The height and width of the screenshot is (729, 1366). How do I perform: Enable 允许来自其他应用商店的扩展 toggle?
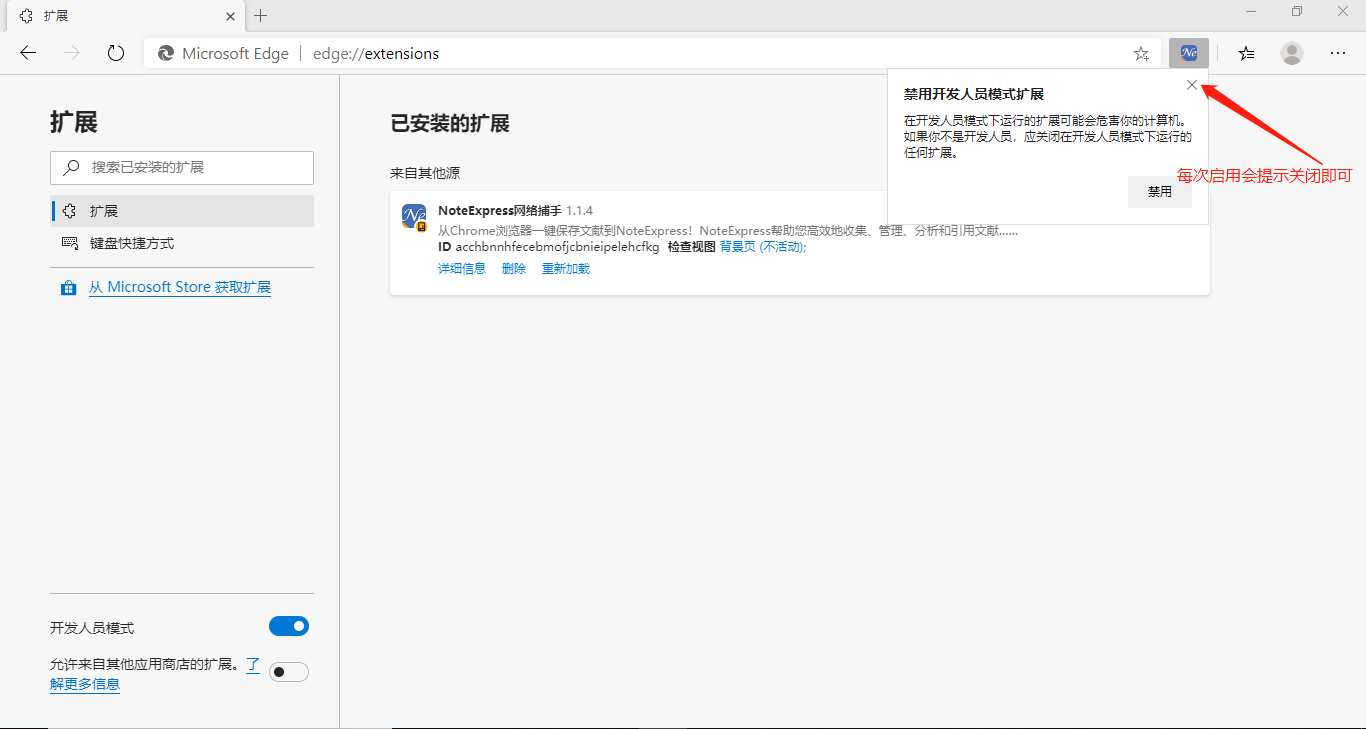tap(289, 672)
